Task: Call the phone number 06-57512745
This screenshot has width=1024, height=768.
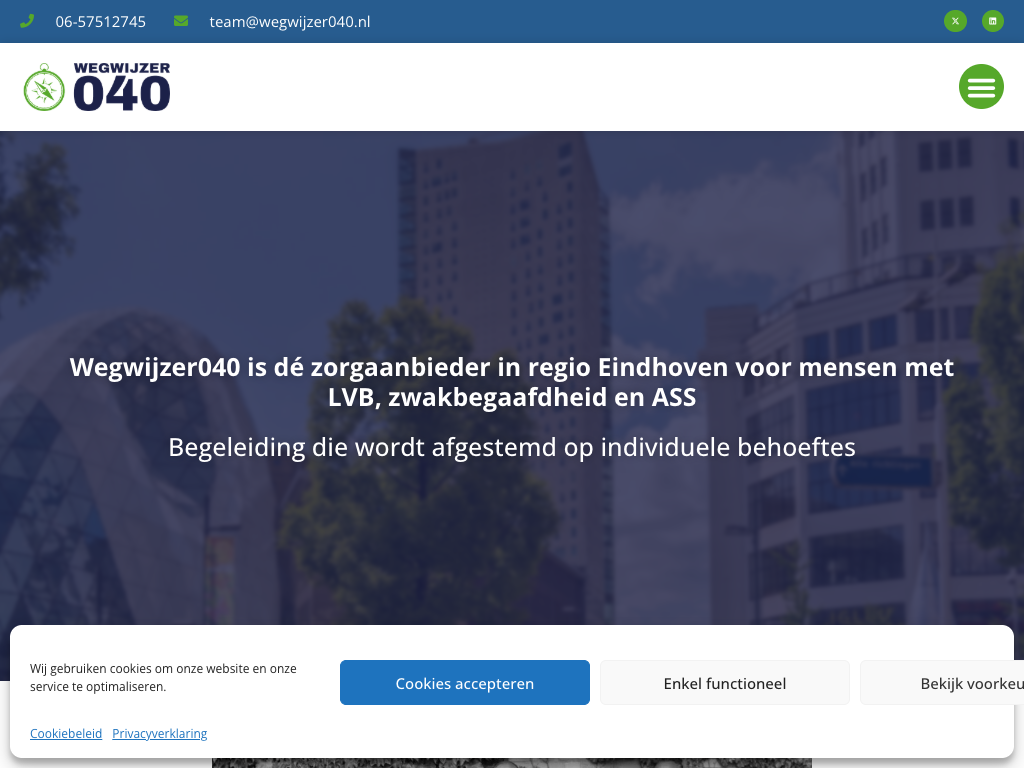Action: [x=100, y=21]
